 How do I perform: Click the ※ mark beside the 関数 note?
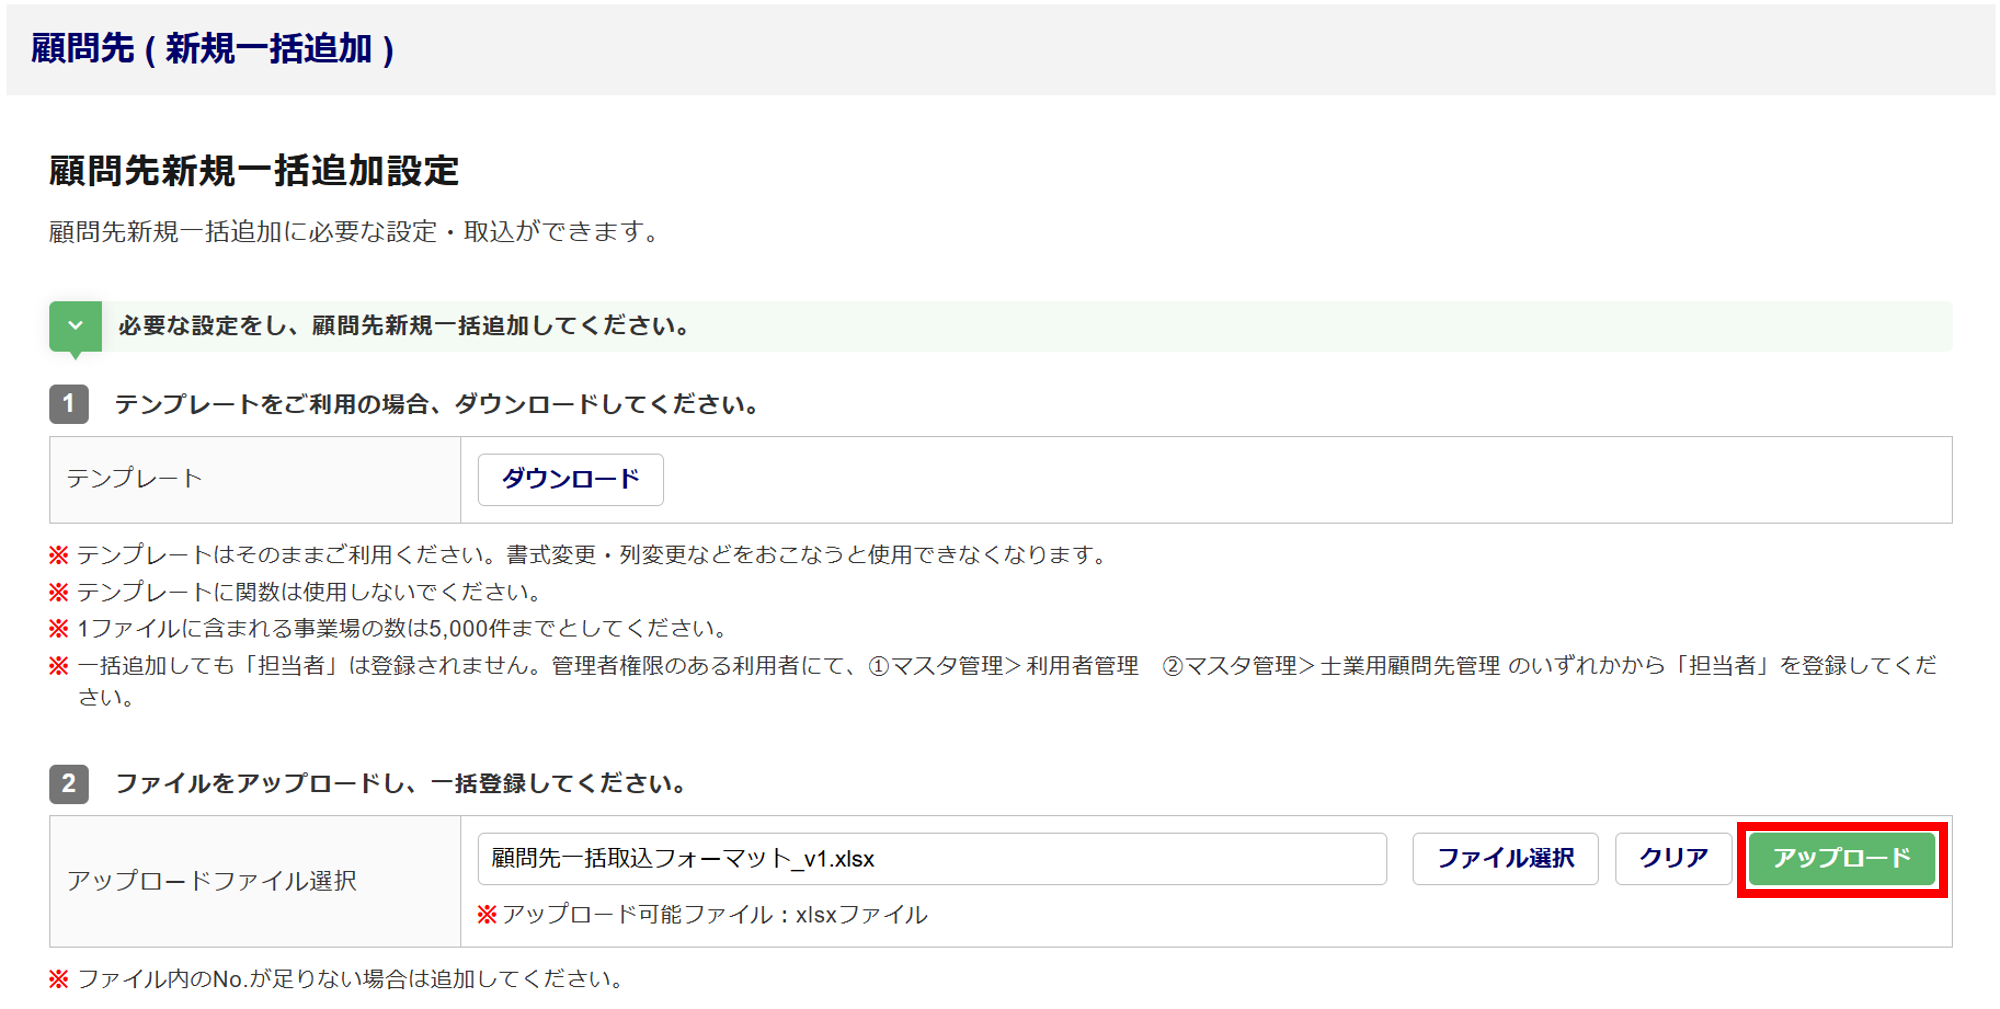[x=59, y=592]
